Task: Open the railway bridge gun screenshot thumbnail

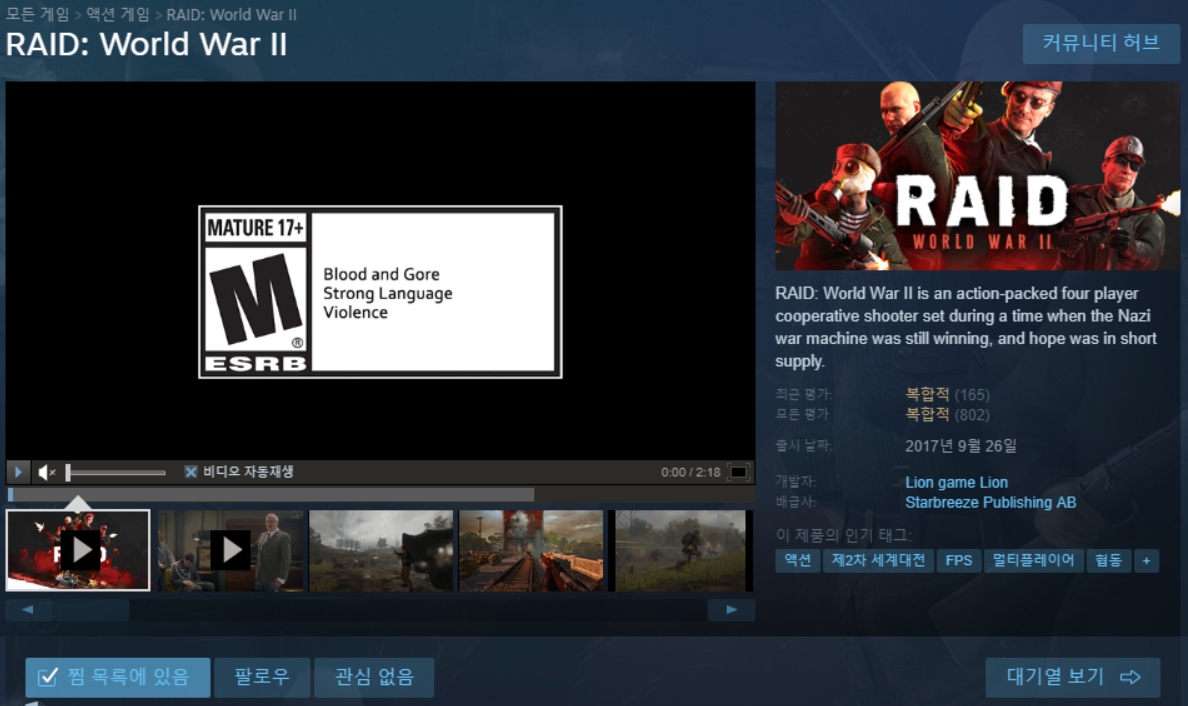Action: coord(531,550)
